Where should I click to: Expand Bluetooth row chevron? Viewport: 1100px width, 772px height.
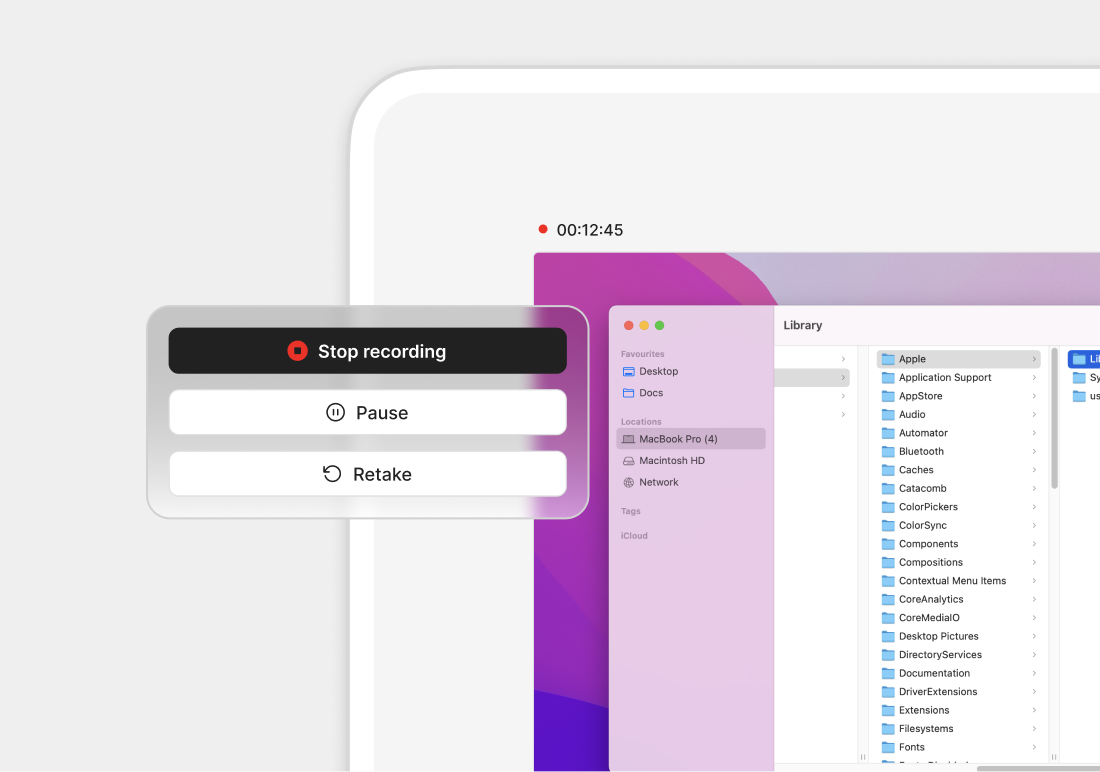click(1034, 451)
